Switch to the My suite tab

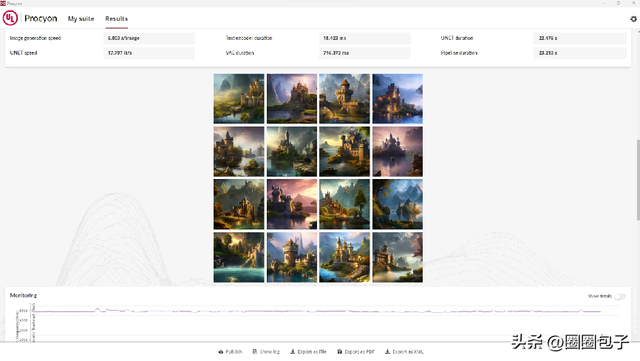[x=81, y=19]
